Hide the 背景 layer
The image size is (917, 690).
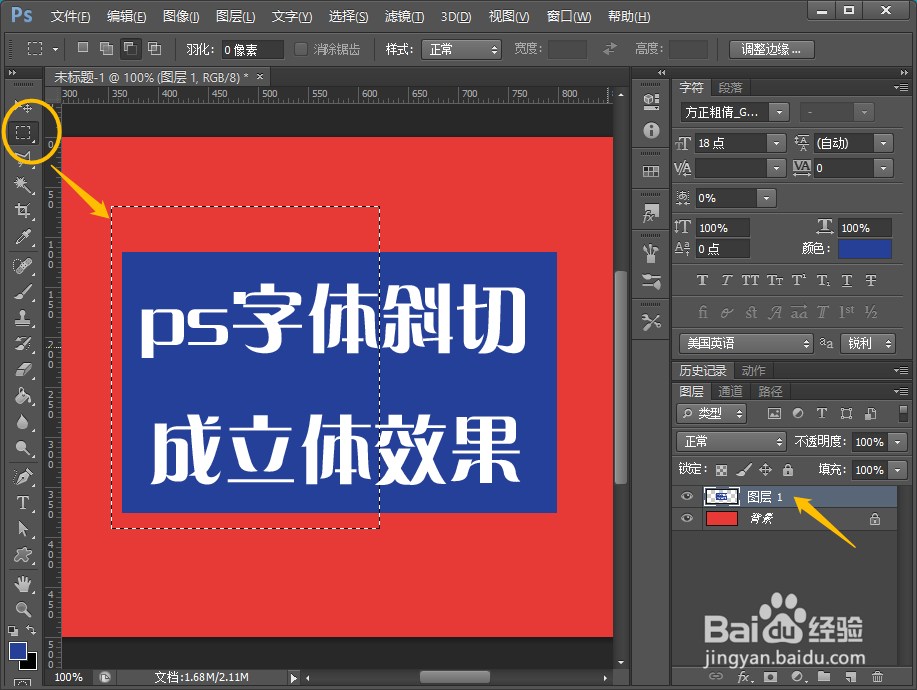[x=686, y=518]
